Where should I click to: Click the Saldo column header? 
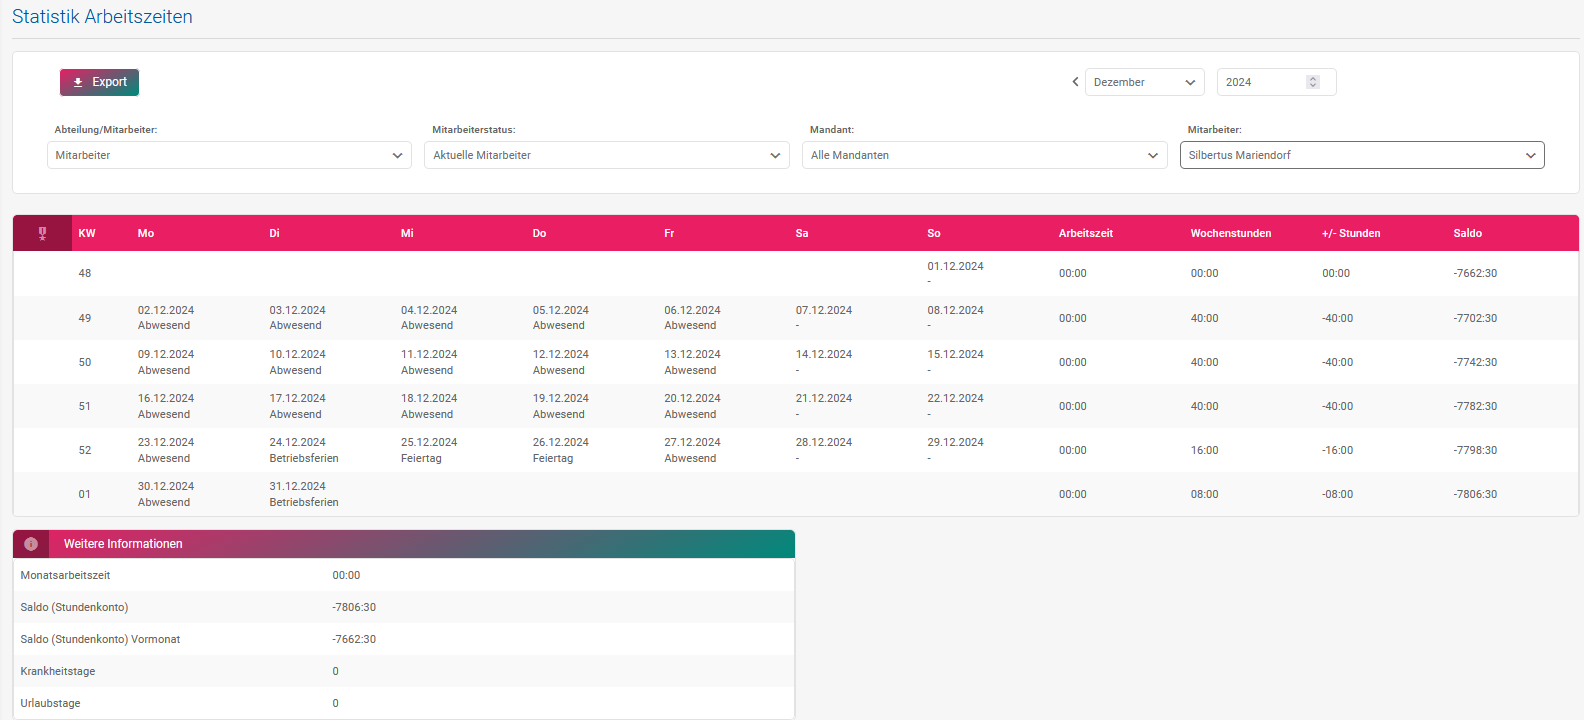tap(1468, 233)
